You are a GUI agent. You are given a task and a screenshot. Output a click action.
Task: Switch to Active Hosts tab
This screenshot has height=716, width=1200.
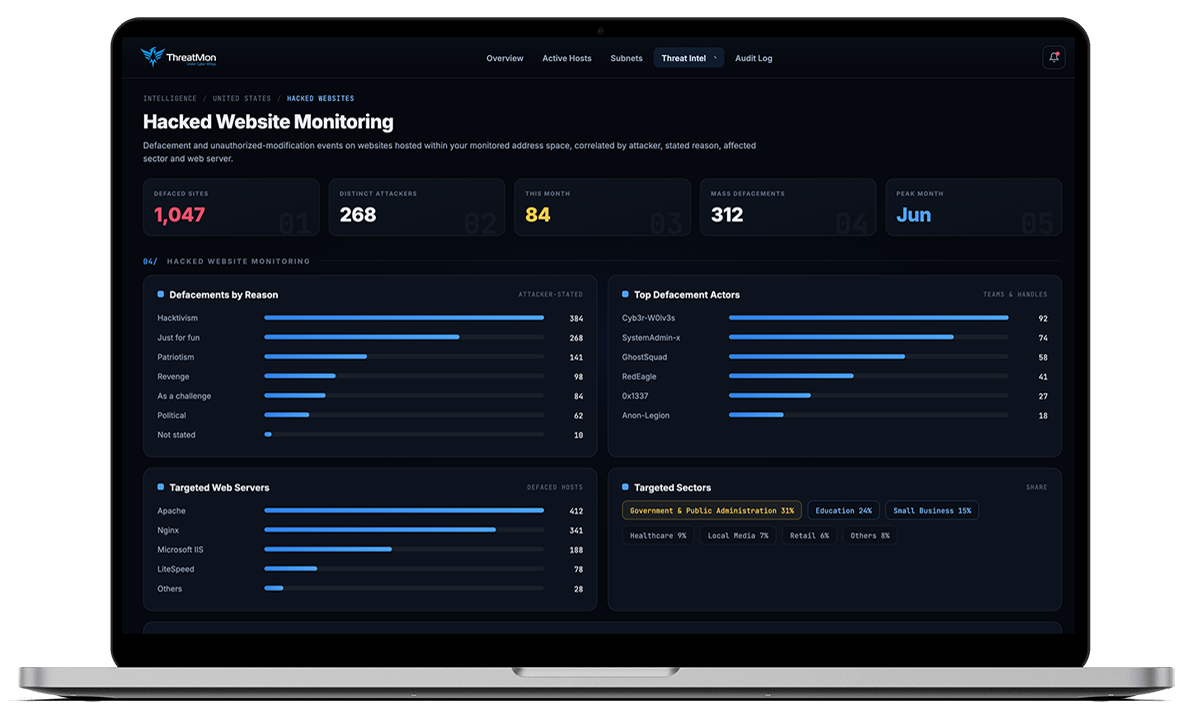tap(567, 58)
